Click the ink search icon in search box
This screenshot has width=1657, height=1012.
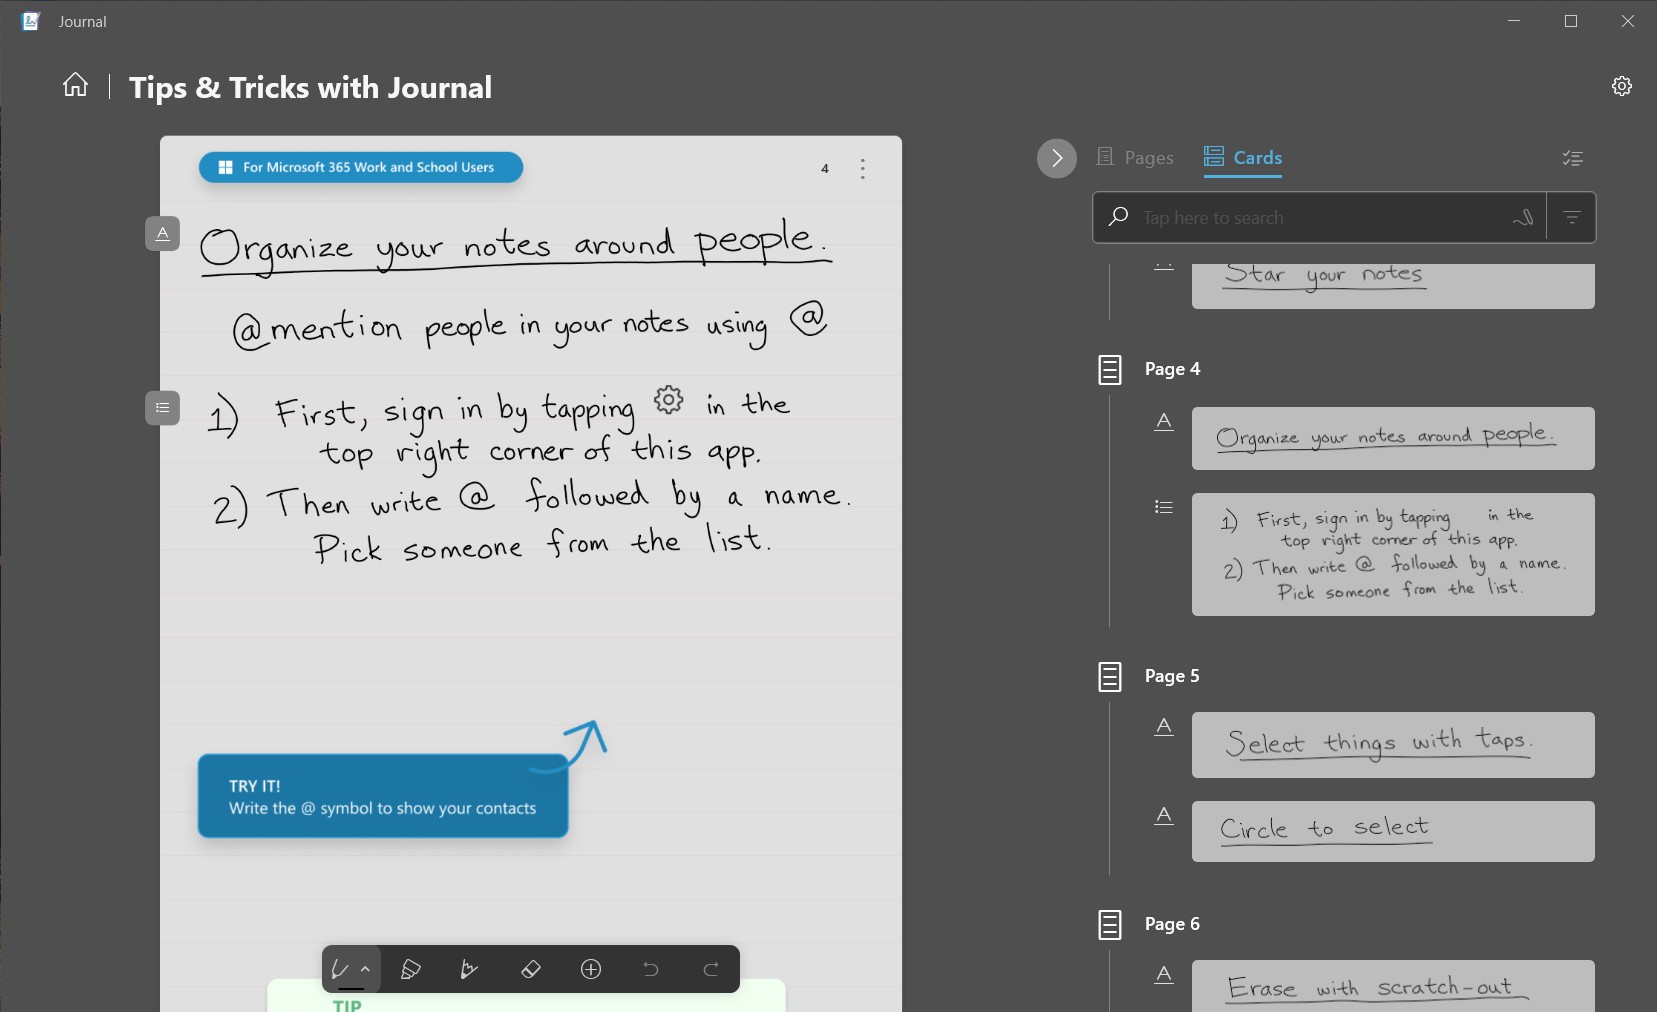pos(1523,217)
